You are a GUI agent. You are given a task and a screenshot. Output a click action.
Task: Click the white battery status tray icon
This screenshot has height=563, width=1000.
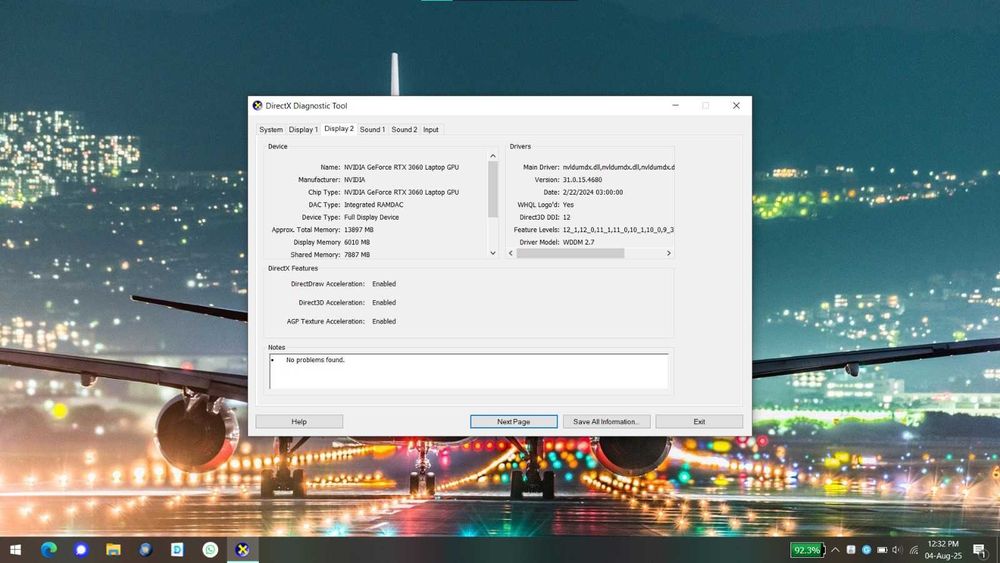882,550
